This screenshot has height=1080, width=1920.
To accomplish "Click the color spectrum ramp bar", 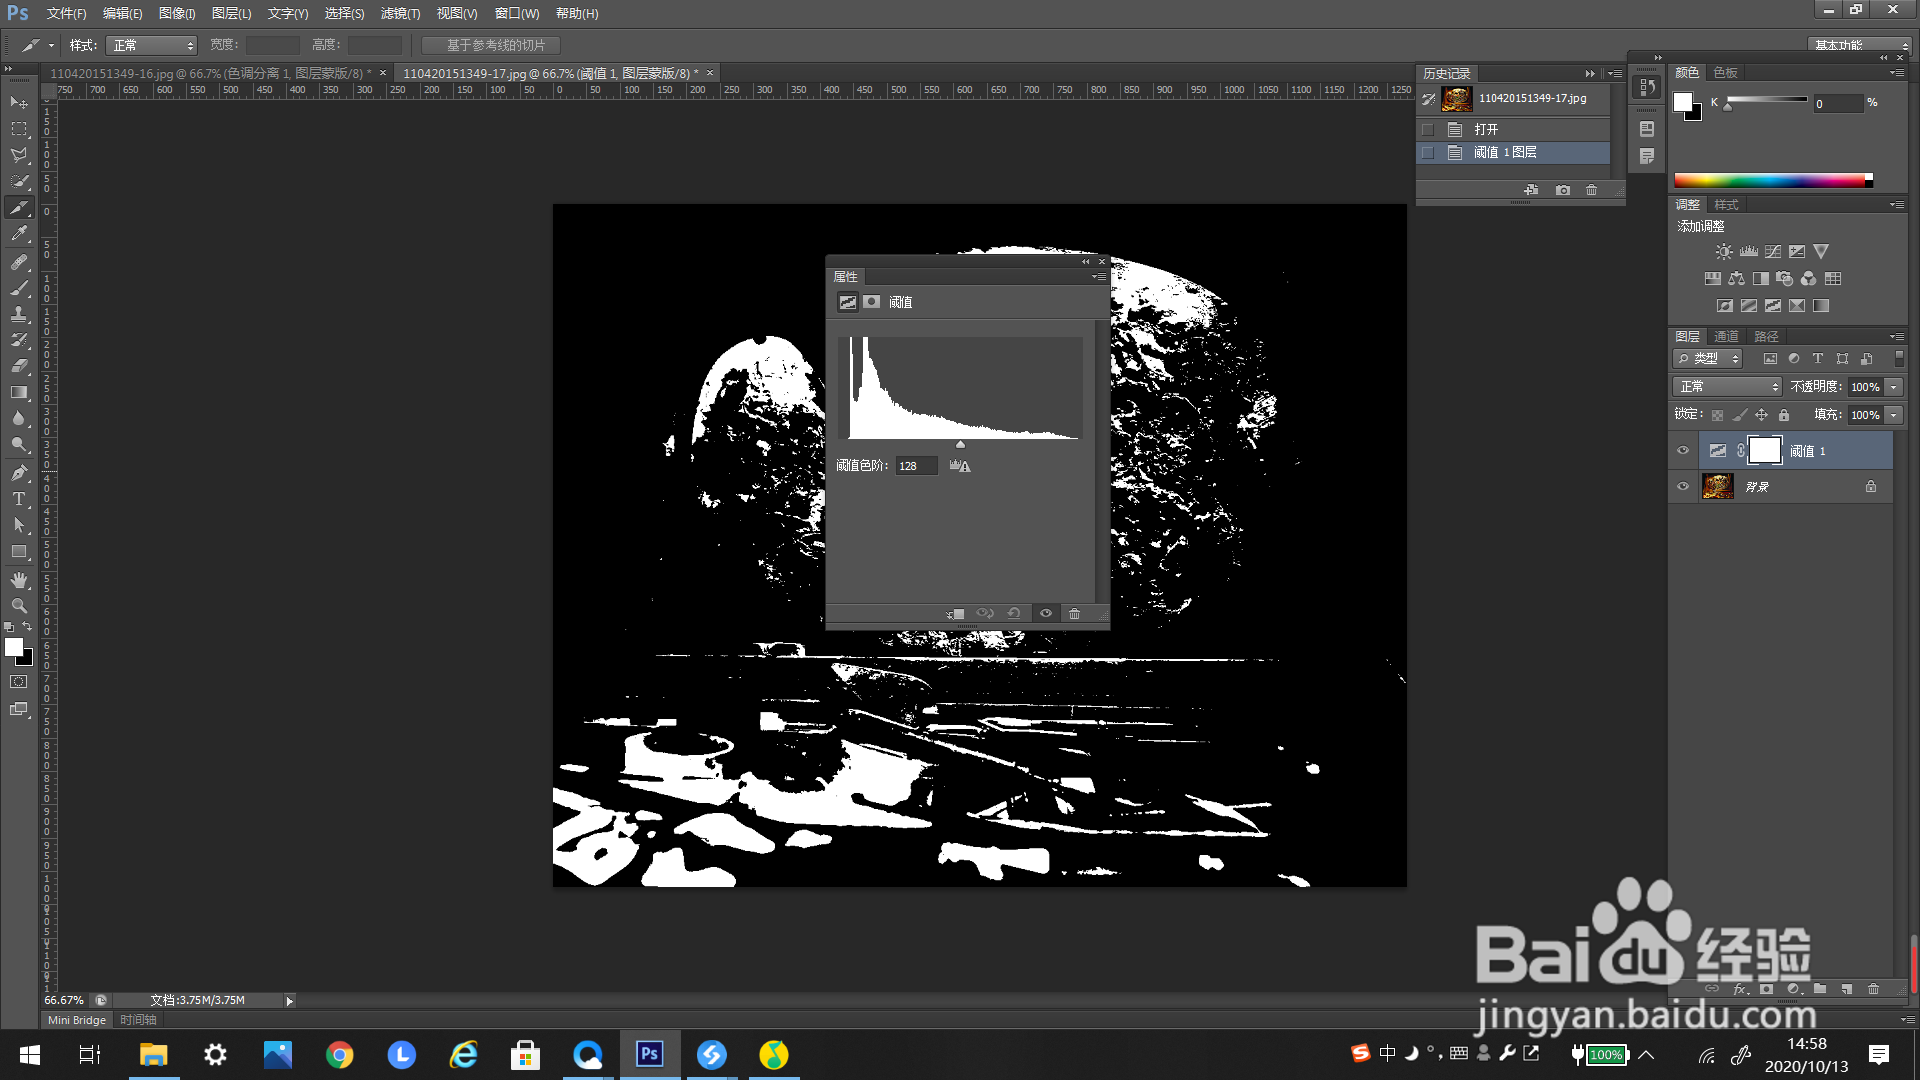I will (x=1770, y=181).
